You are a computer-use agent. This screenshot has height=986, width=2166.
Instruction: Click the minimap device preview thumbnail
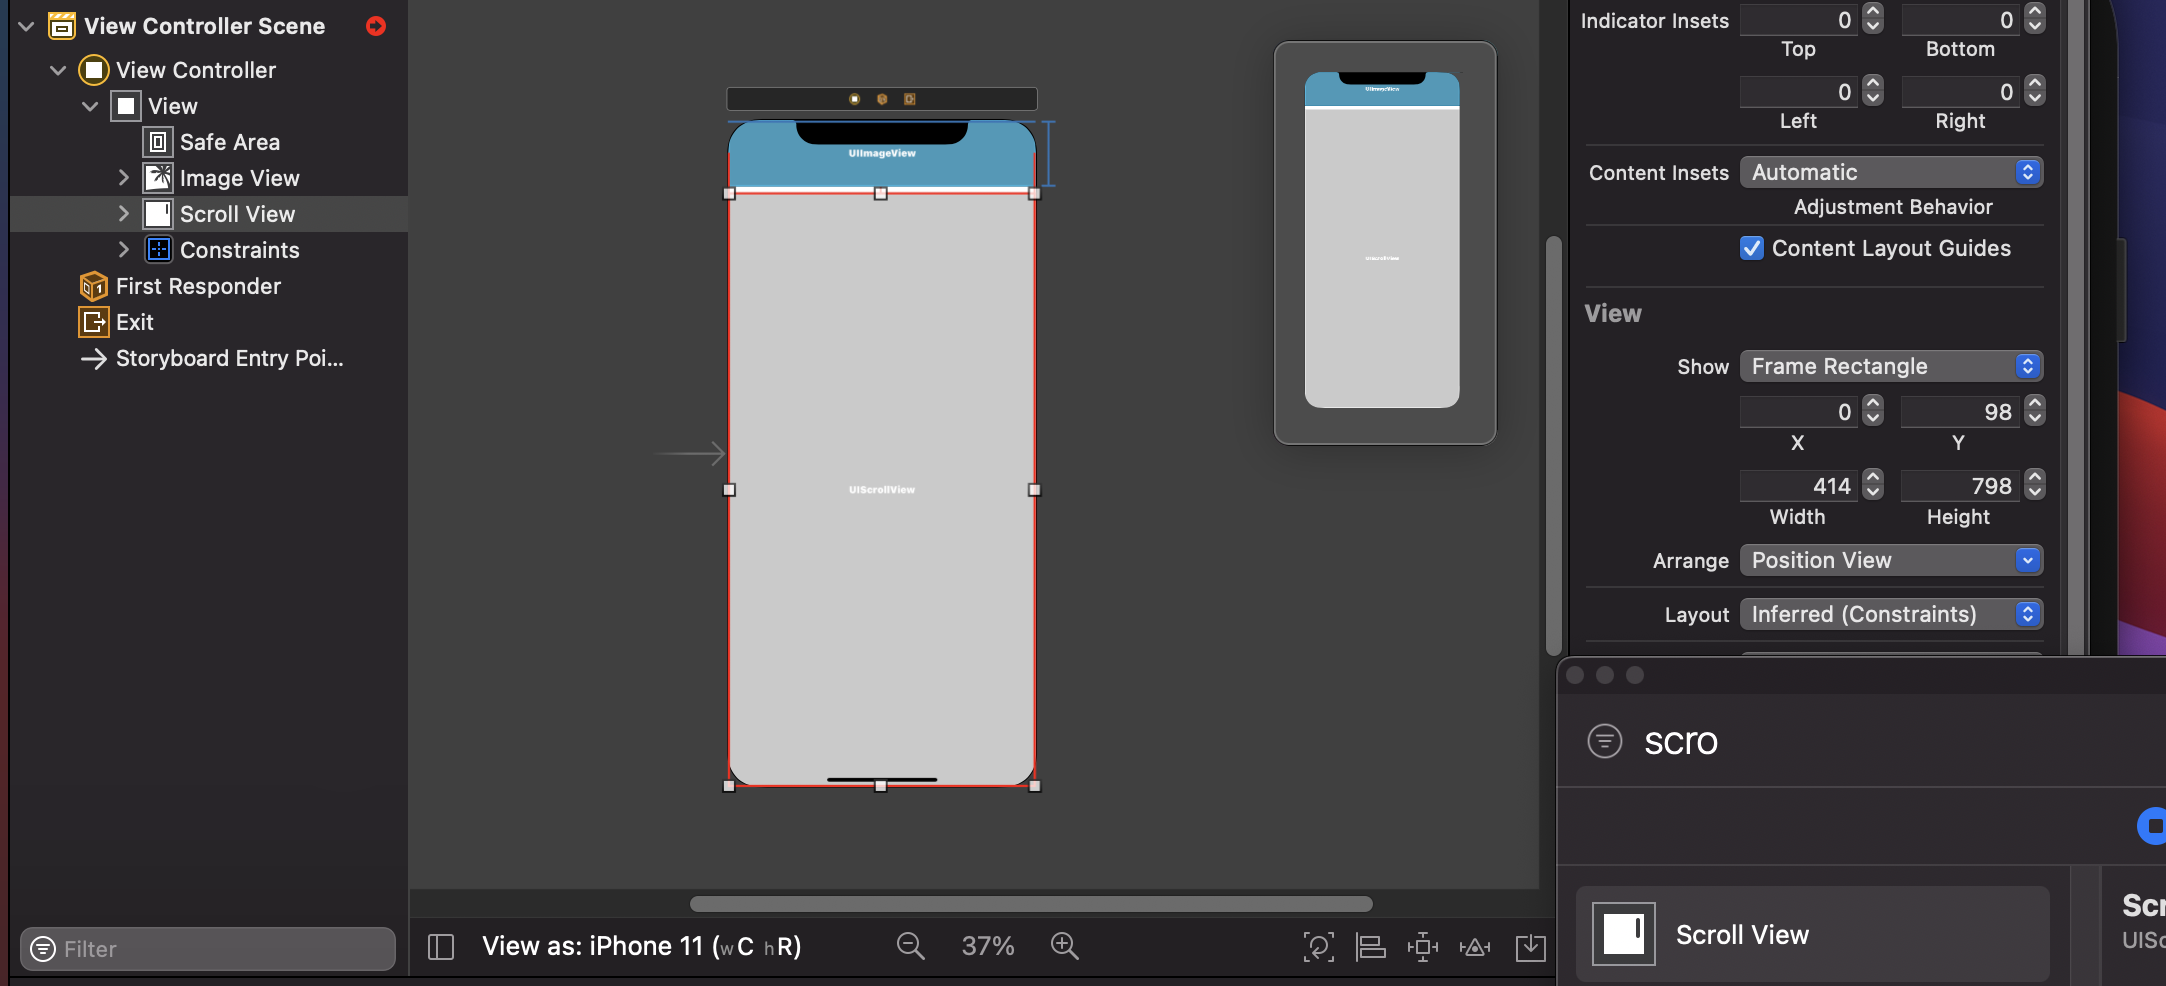point(1382,240)
